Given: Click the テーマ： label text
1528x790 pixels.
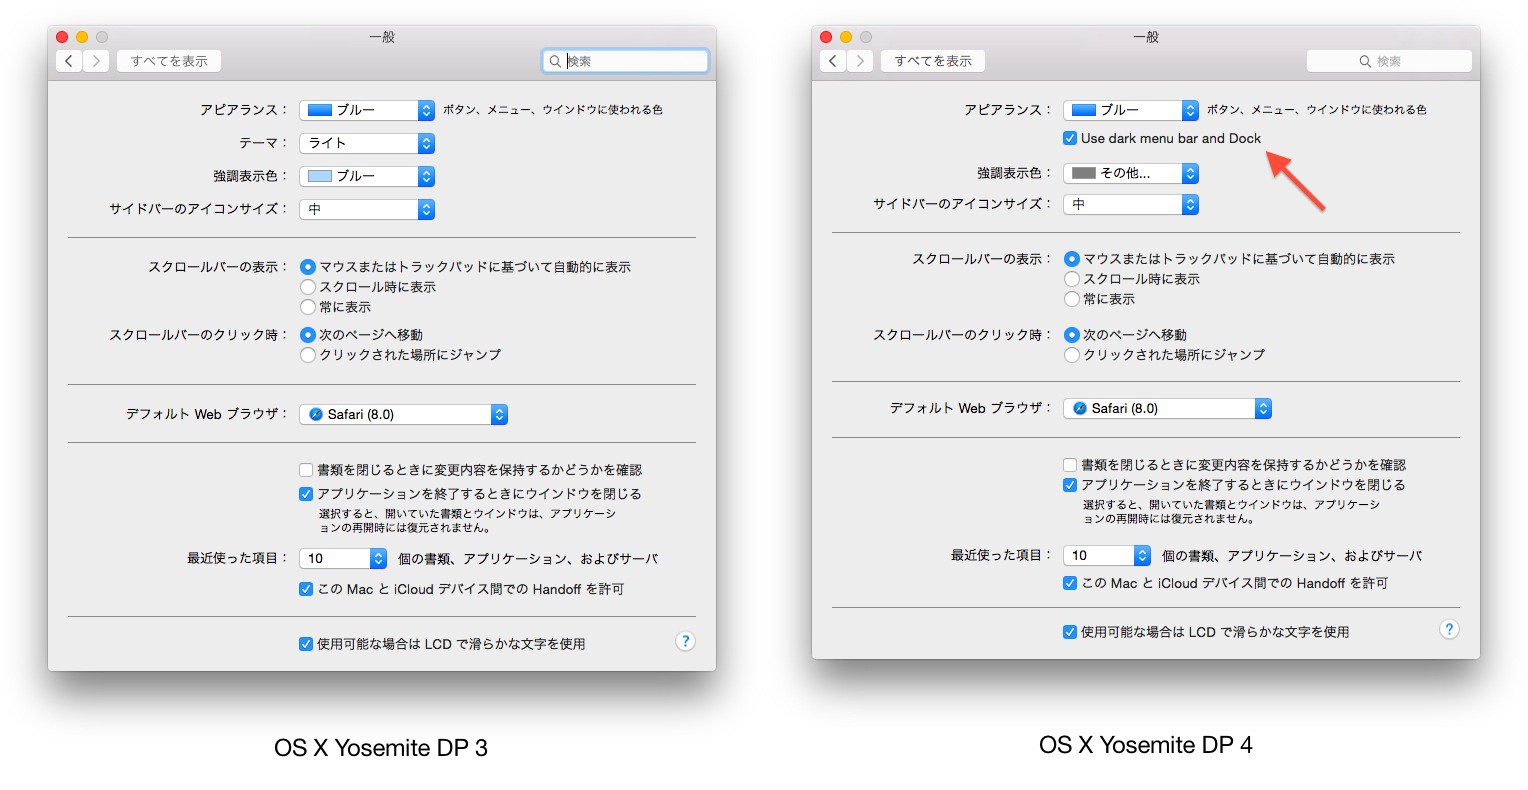Looking at the screenshot, I should 264,143.
